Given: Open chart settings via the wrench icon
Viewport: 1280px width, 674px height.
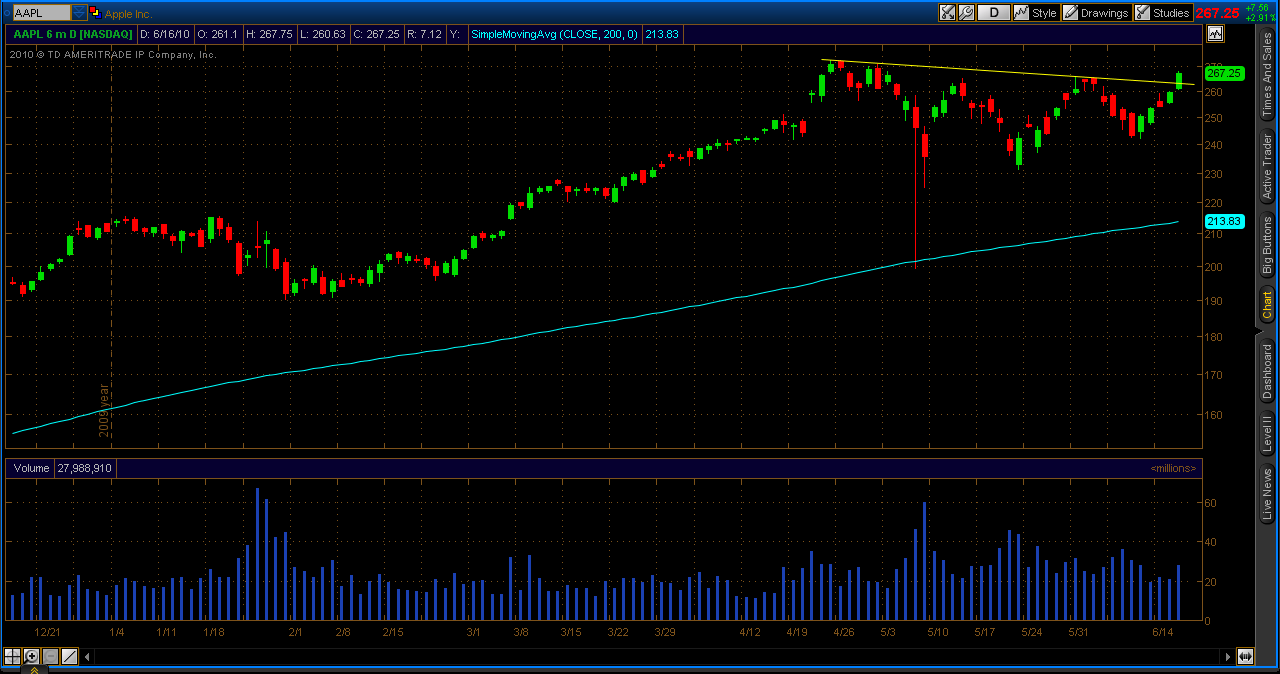Looking at the screenshot, I should pyautogui.click(x=966, y=13).
